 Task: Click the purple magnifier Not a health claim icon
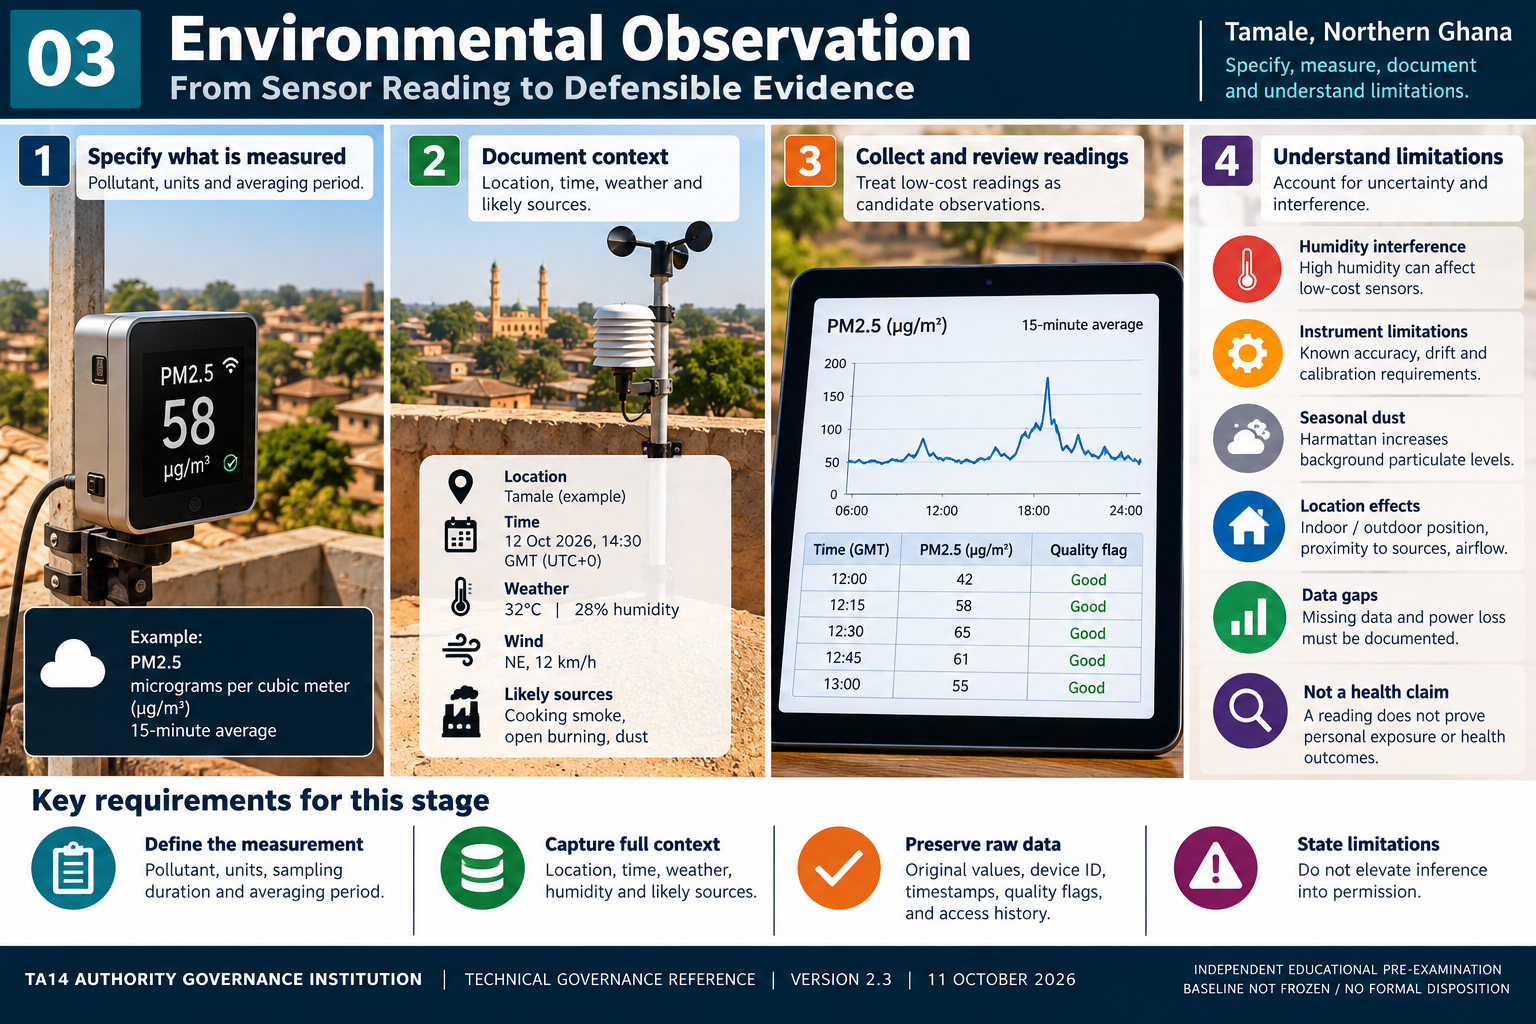[x=1250, y=710]
